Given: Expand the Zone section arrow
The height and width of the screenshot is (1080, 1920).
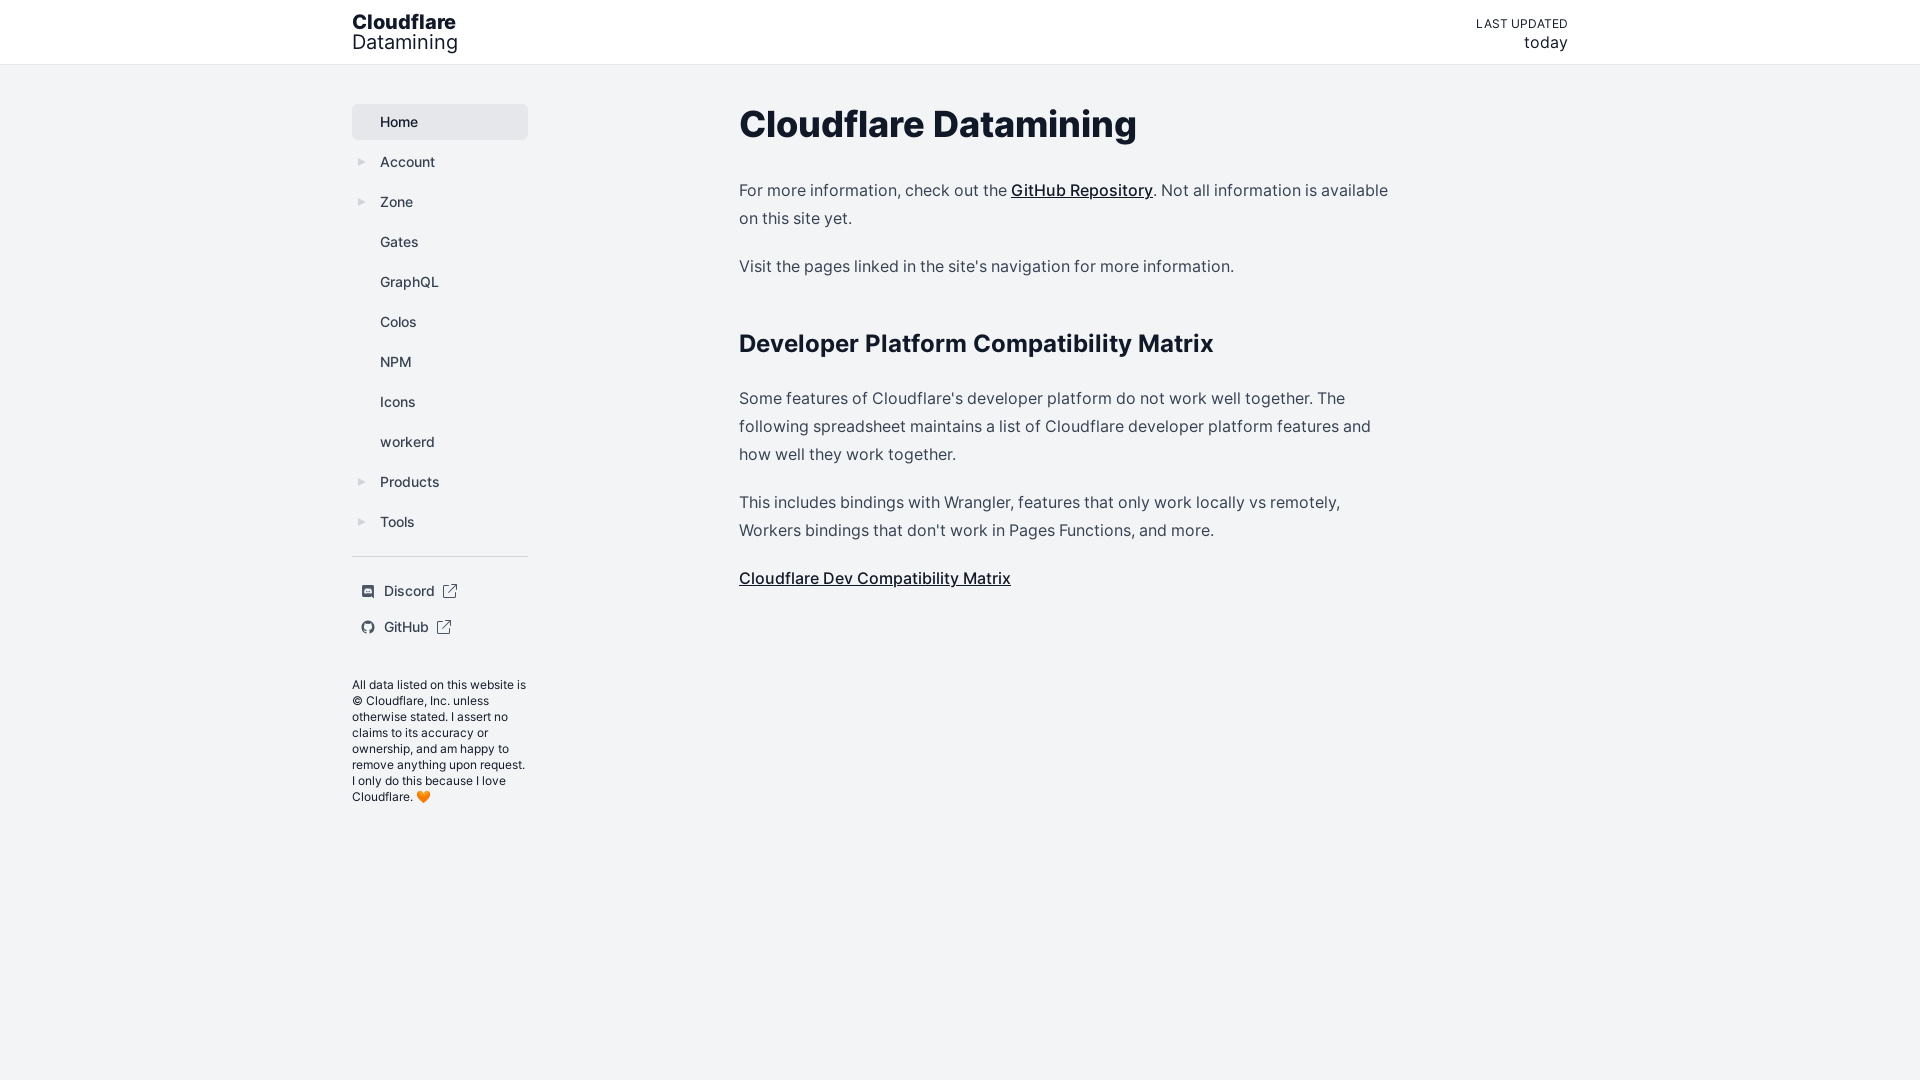Looking at the screenshot, I should point(362,202).
